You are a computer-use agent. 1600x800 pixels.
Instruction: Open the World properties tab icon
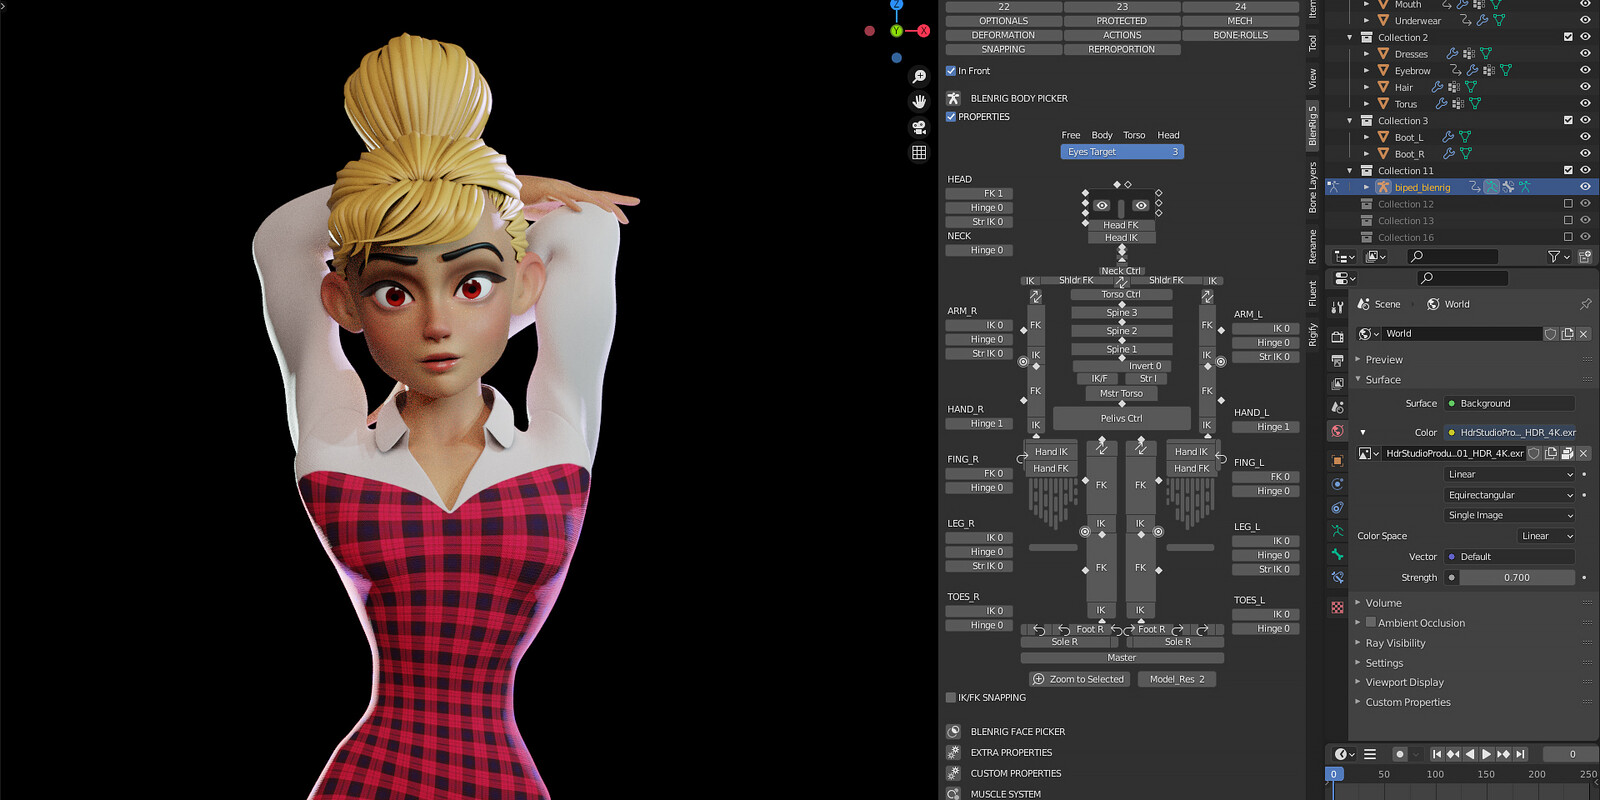(1337, 431)
